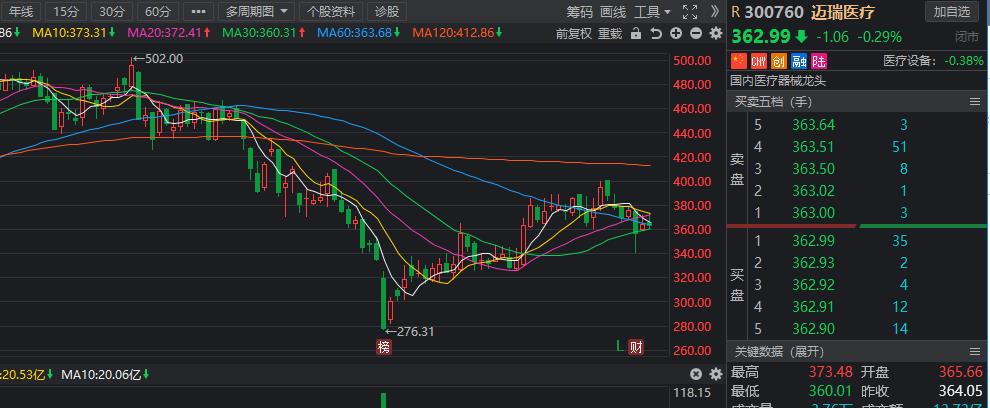Click buy level 1 price 362.99

coord(813,241)
